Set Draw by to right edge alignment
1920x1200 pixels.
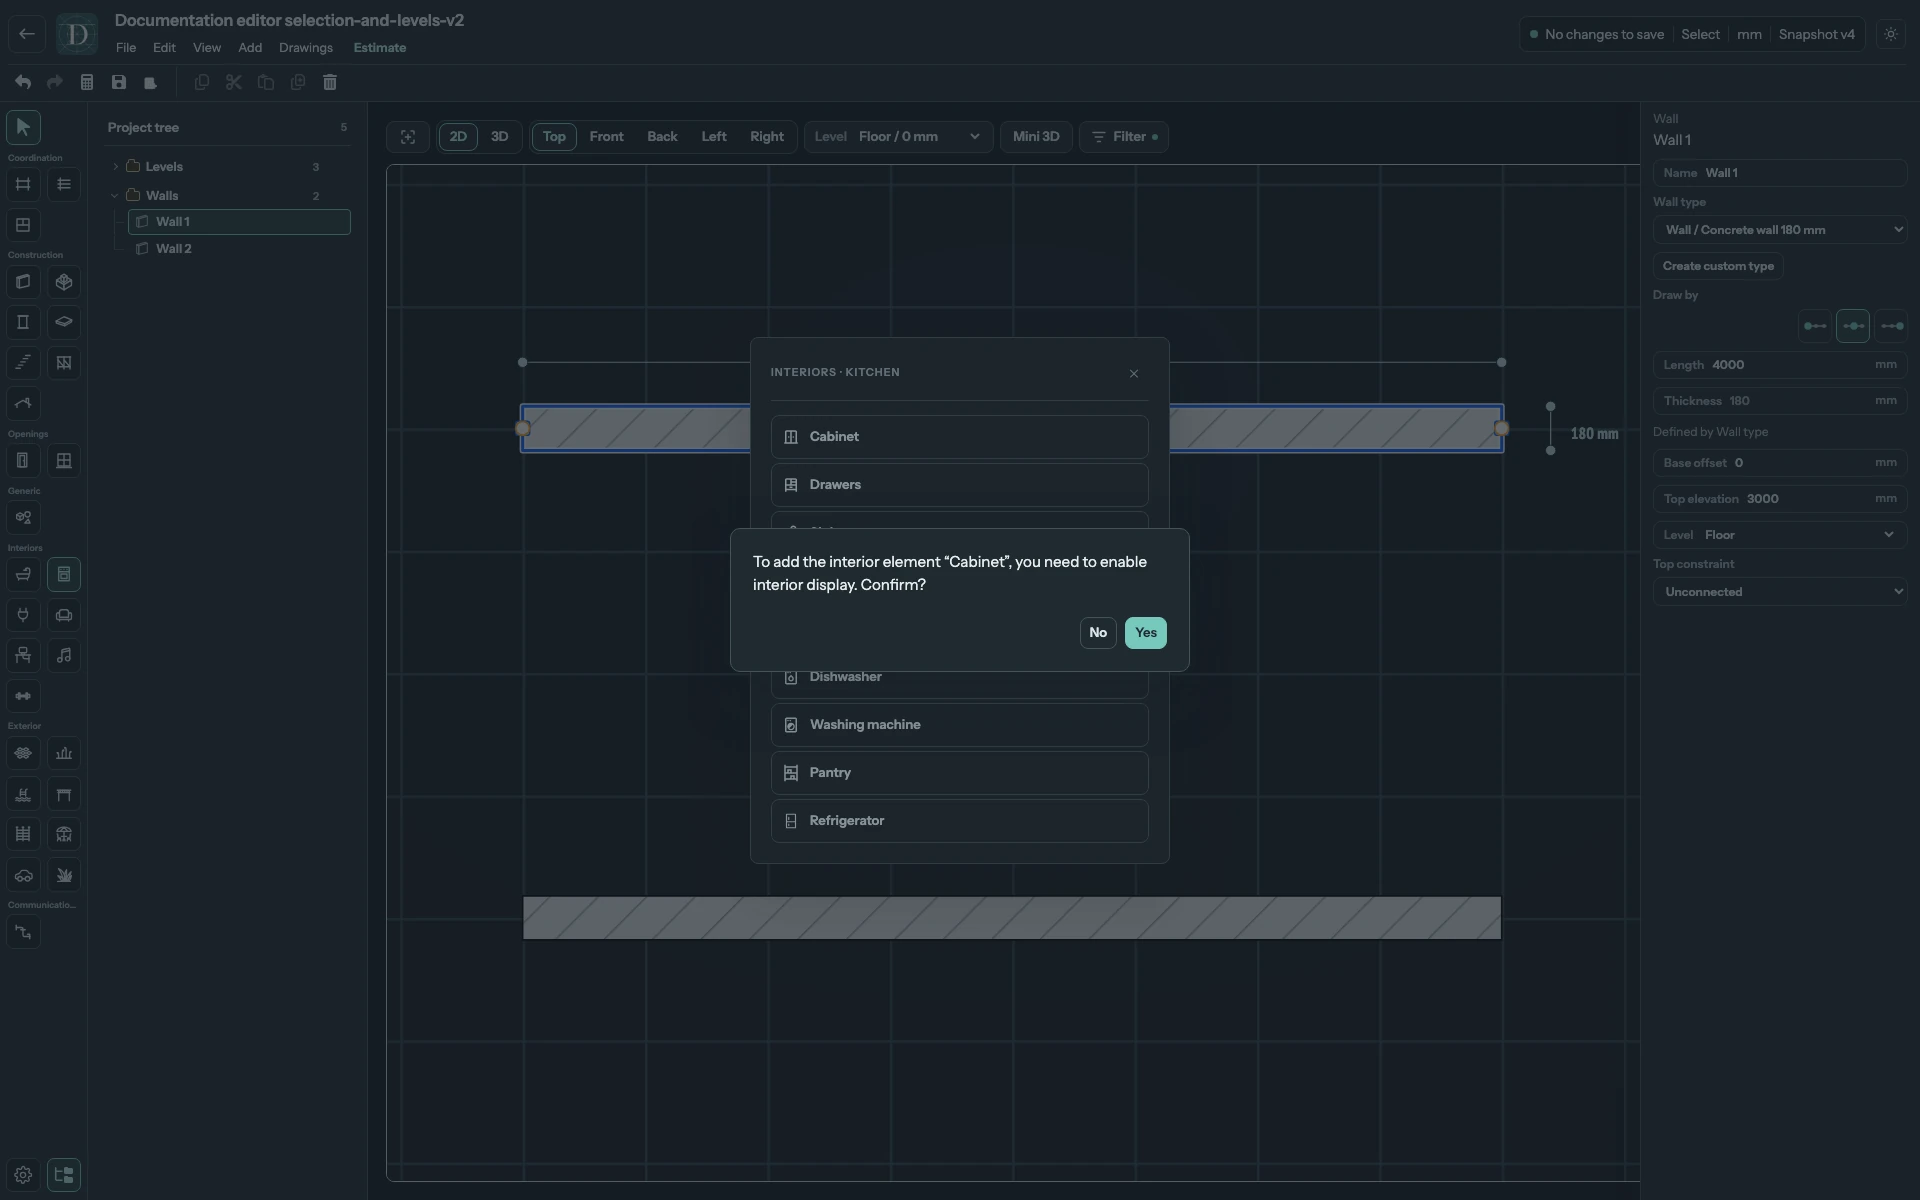tap(1892, 326)
